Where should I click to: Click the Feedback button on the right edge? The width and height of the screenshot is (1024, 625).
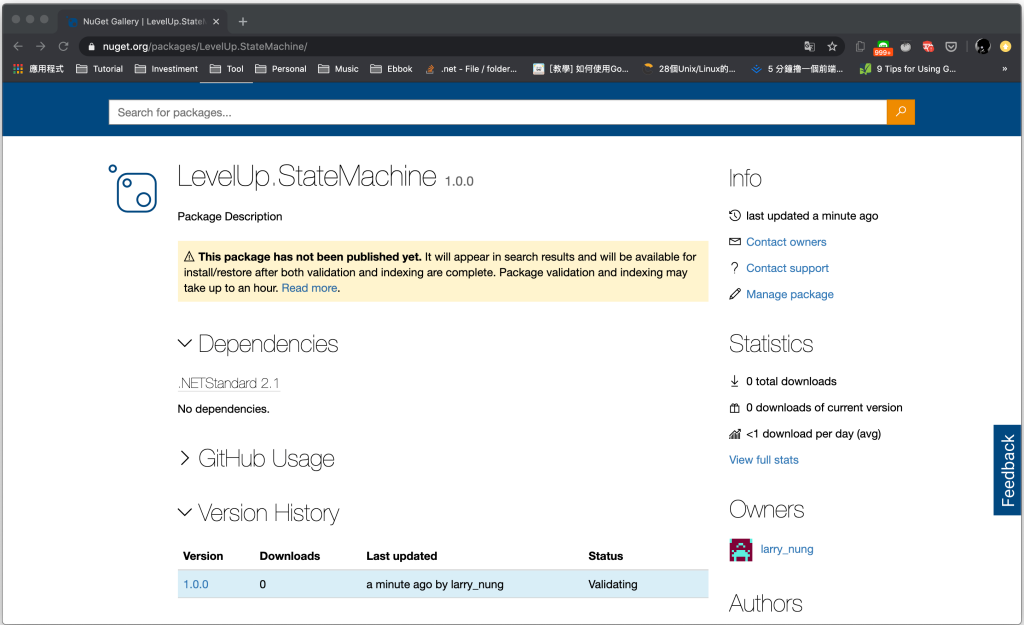(1008, 470)
